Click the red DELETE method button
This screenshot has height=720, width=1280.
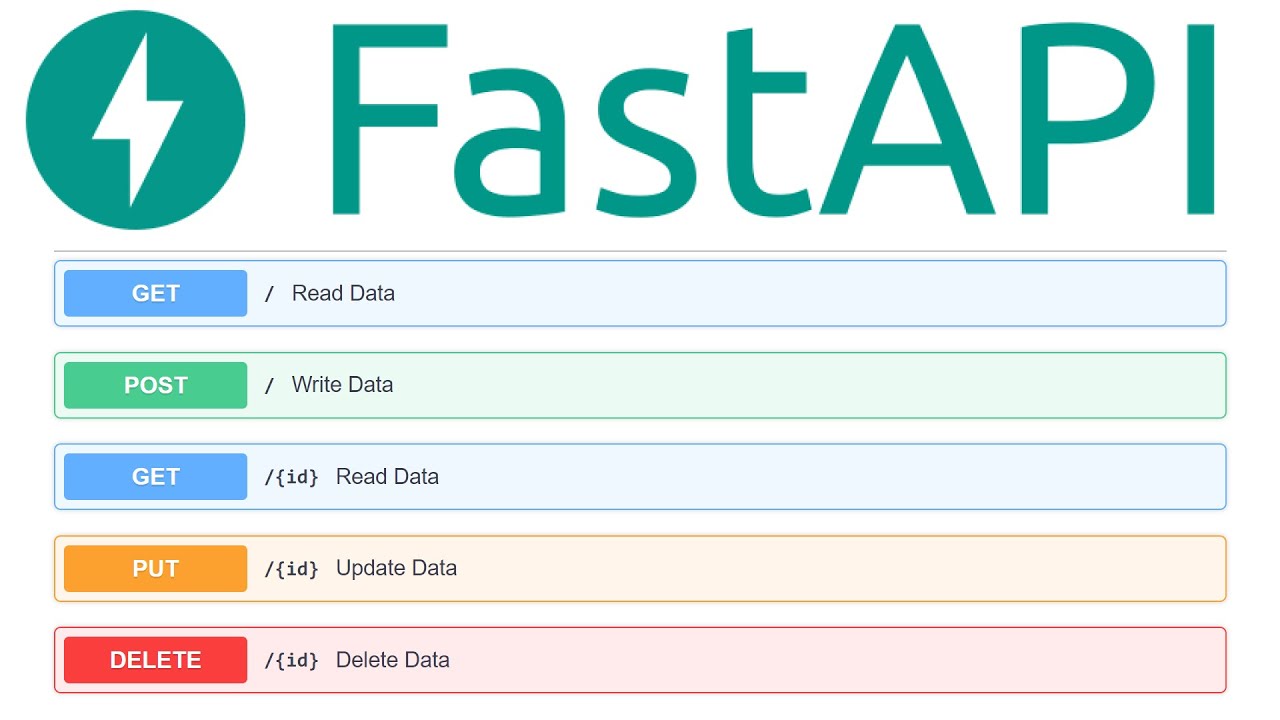[x=155, y=660]
